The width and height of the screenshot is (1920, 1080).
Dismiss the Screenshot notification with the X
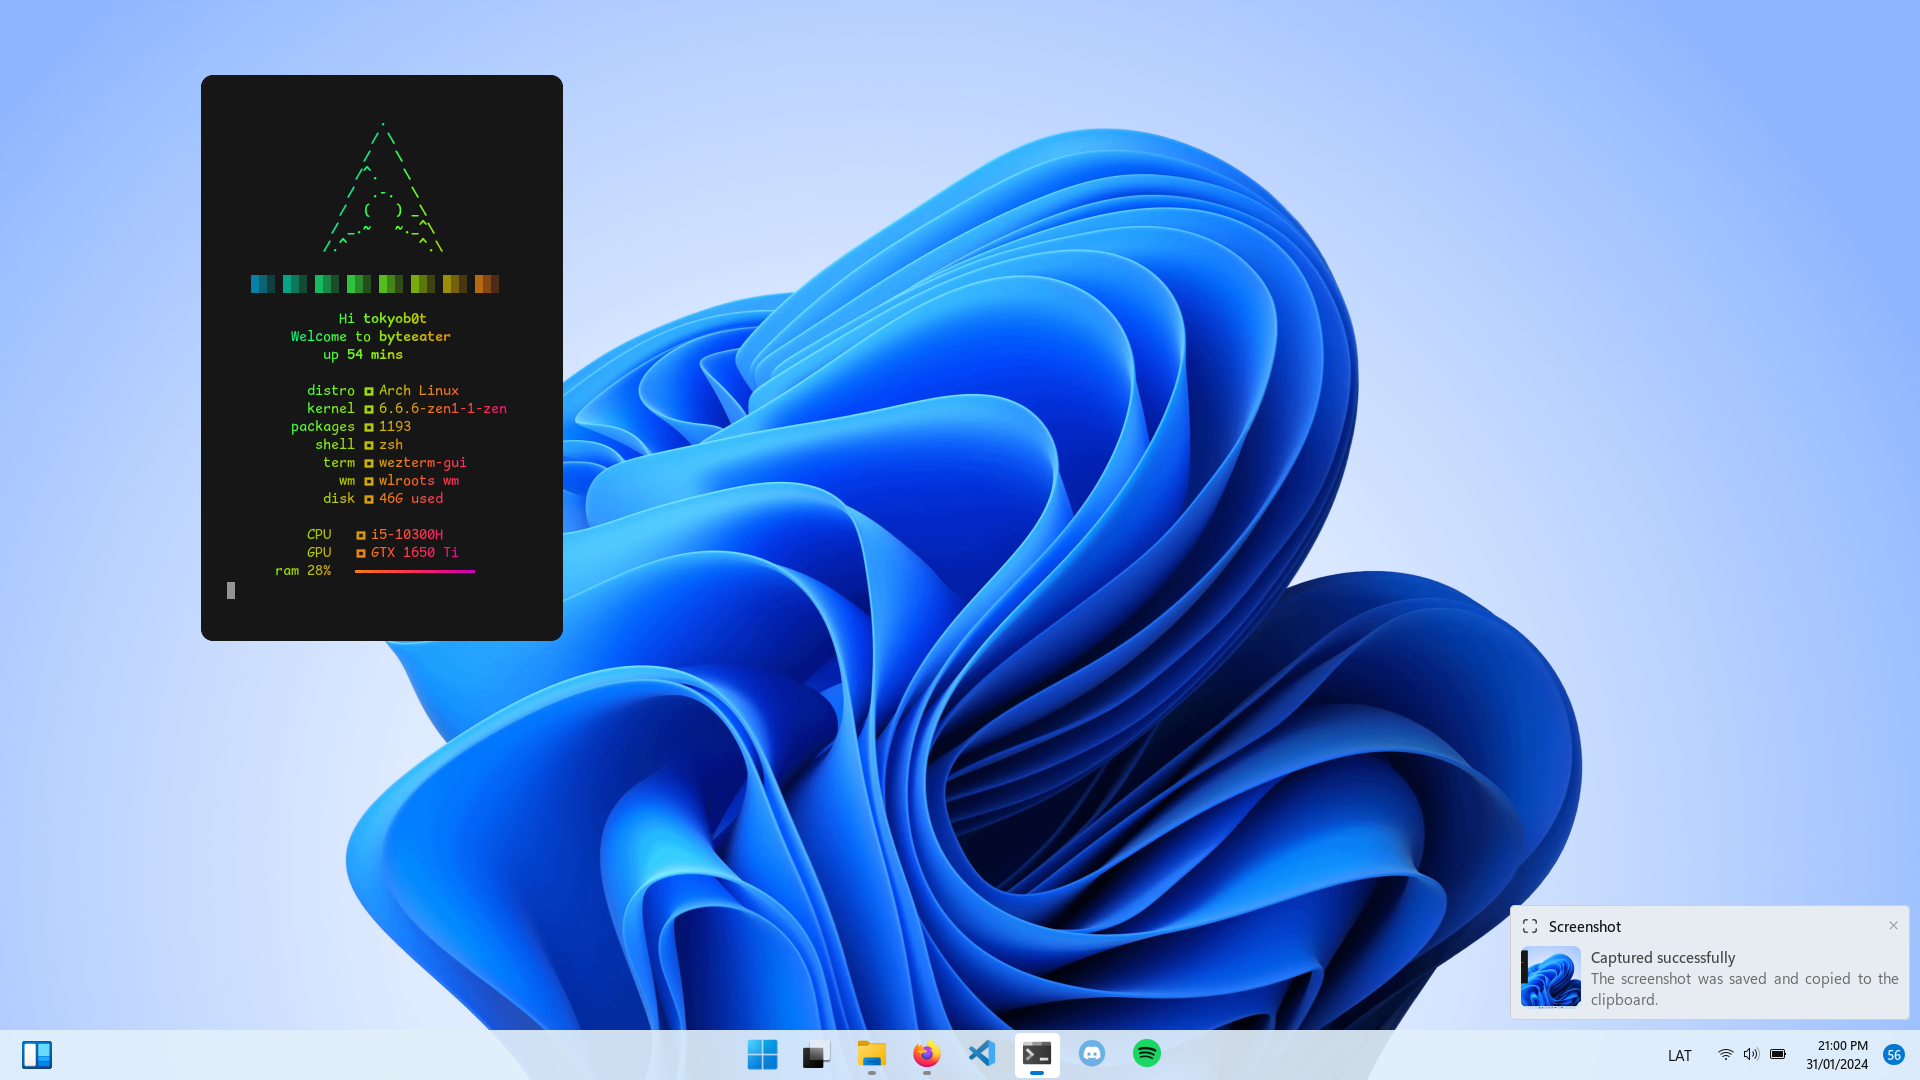(1893, 926)
